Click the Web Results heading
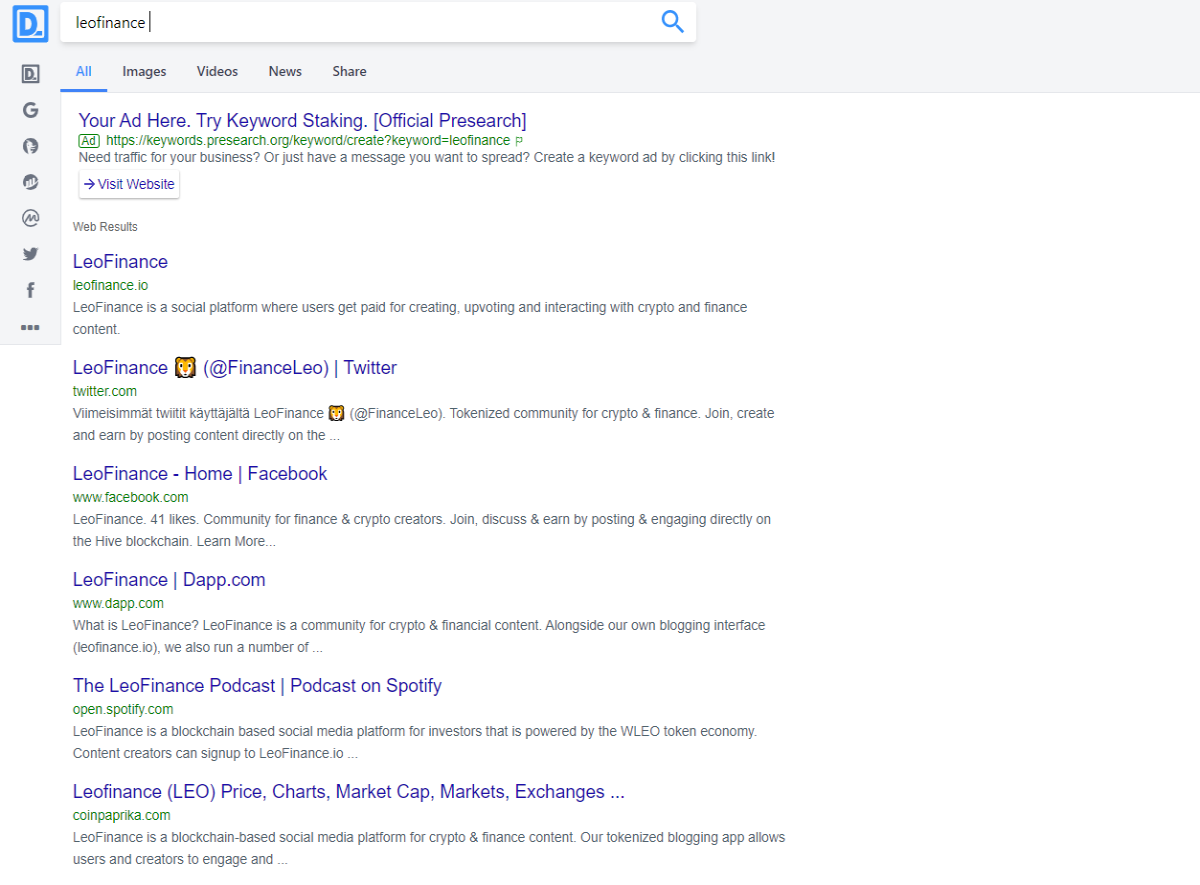Viewport: 1200px width, 885px height. pos(105,227)
